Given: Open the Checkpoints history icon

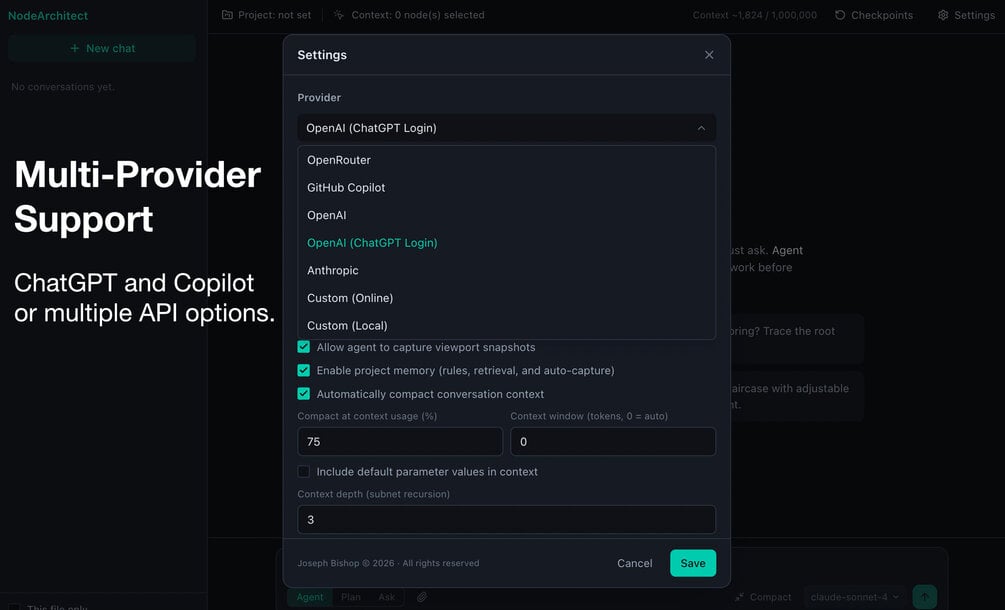Looking at the screenshot, I should tap(840, 15).
